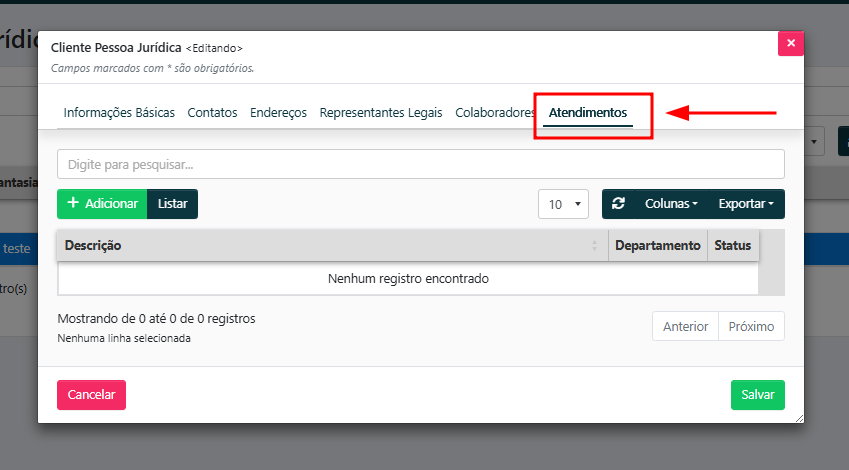Open the Colaboradores tab
The width and height of the screenshot is (849, 470).
click(x=494, y=113)
